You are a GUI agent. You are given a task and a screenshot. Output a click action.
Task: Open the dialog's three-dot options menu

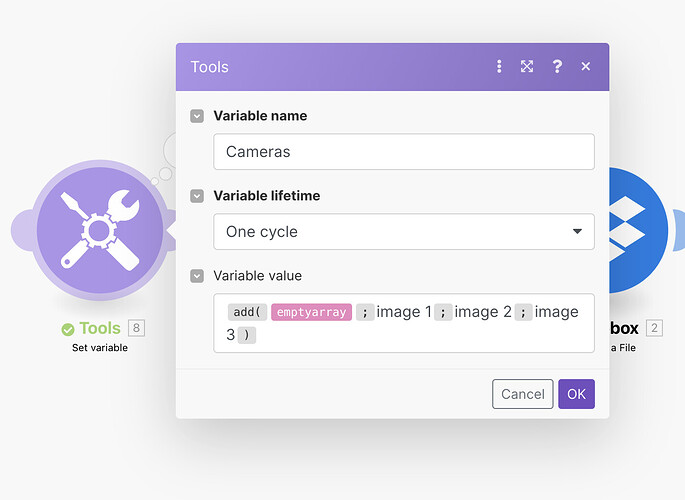point(499,67)
